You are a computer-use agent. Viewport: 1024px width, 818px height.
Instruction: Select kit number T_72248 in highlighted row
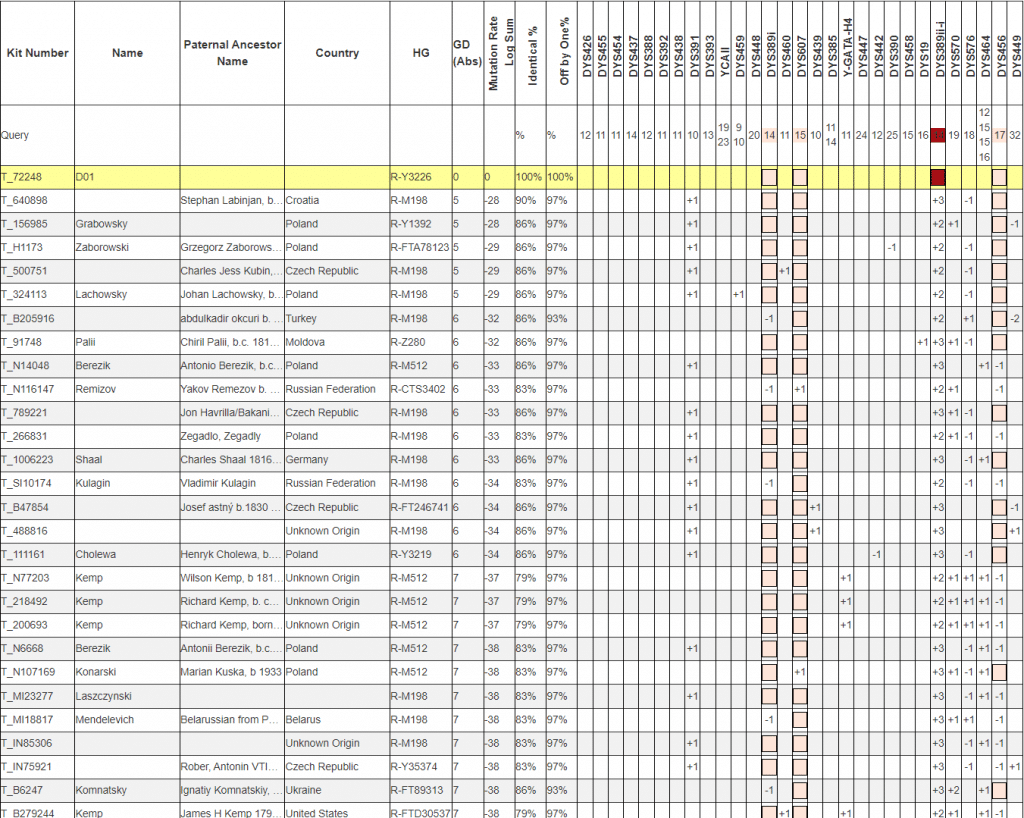pyautogui.click(x=25, y=177)
